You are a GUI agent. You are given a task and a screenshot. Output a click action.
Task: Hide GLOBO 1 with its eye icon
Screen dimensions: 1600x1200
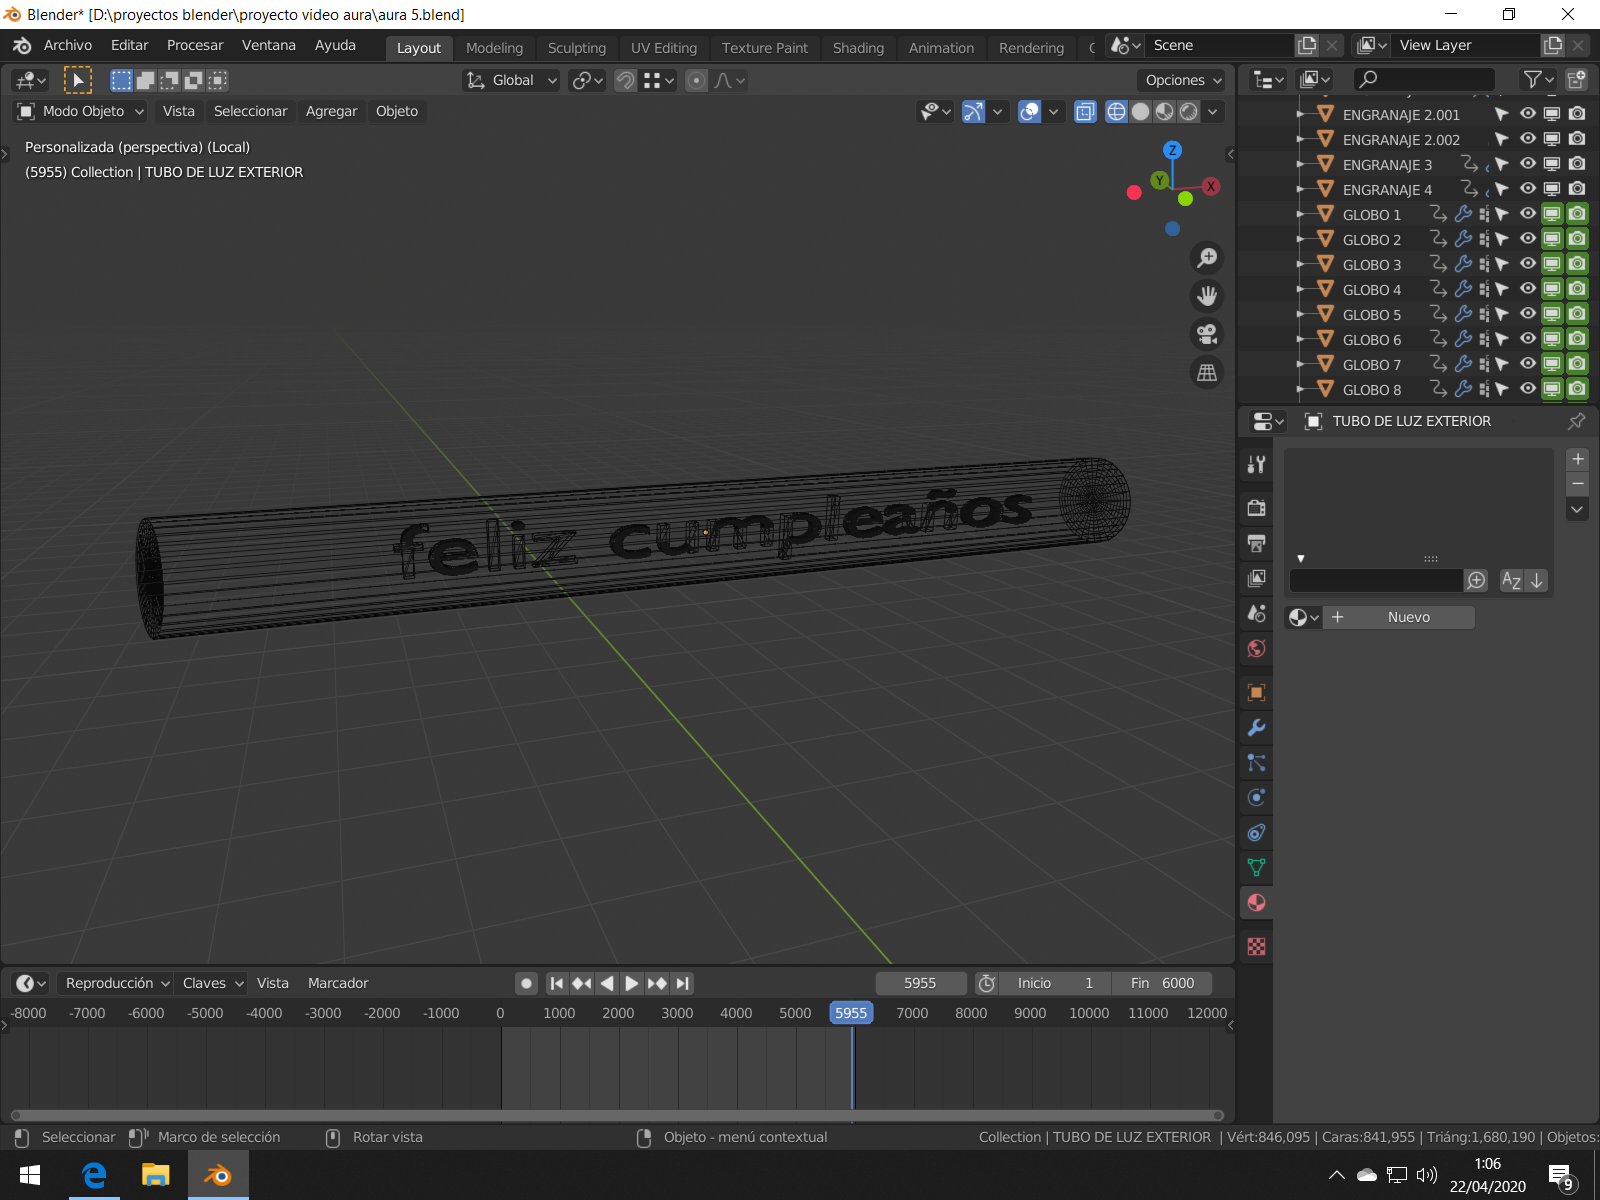pos(1528,213)
